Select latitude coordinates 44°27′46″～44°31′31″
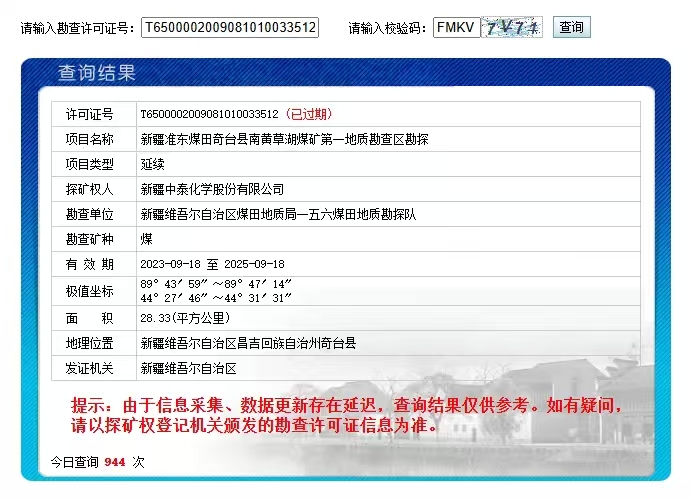 [216, 298]
